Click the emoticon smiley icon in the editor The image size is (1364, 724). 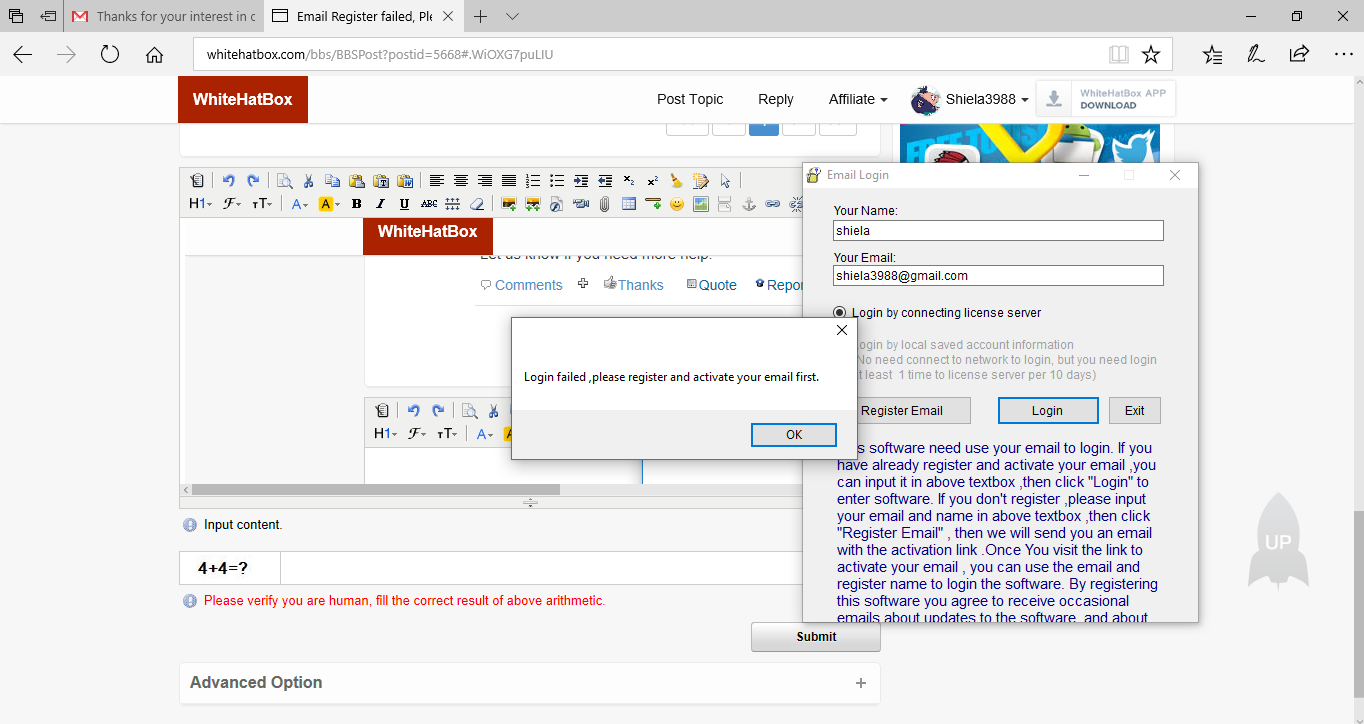tap(677, 204)
